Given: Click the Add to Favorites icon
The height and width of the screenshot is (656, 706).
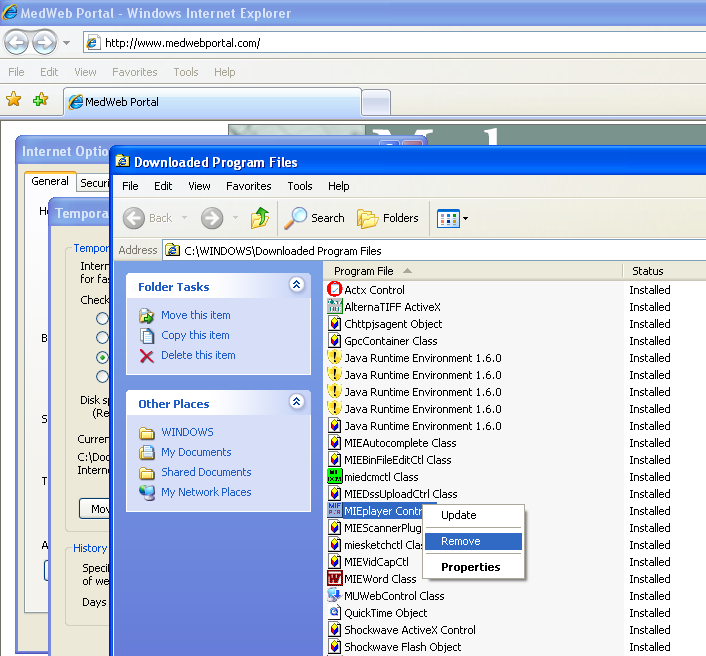Looking at the screenshot, I should [40, 100].
